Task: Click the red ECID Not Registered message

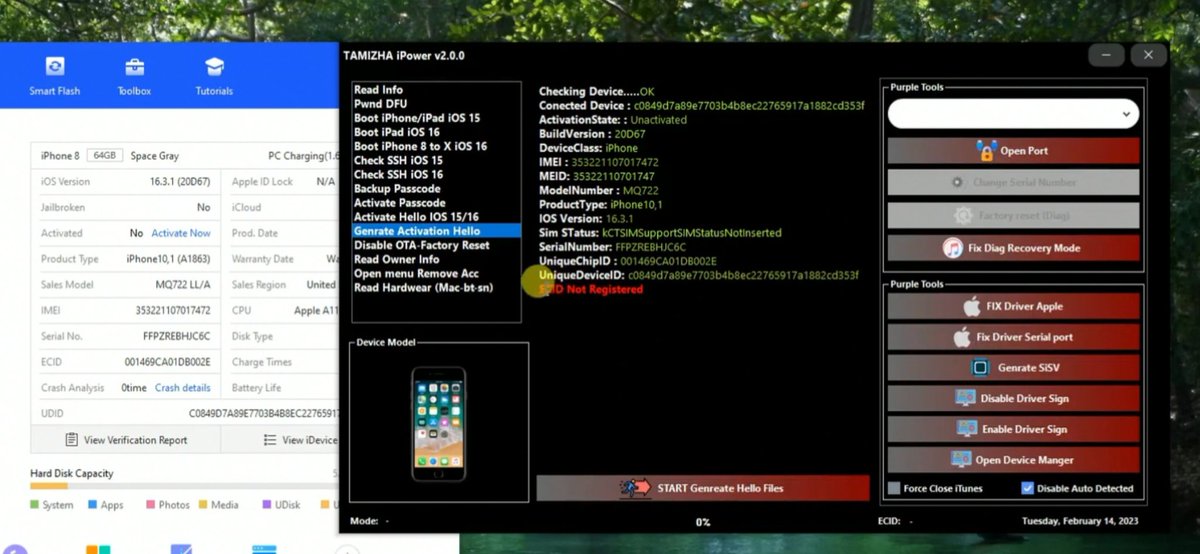Action: pyautogui.click(x=591, y=290)
